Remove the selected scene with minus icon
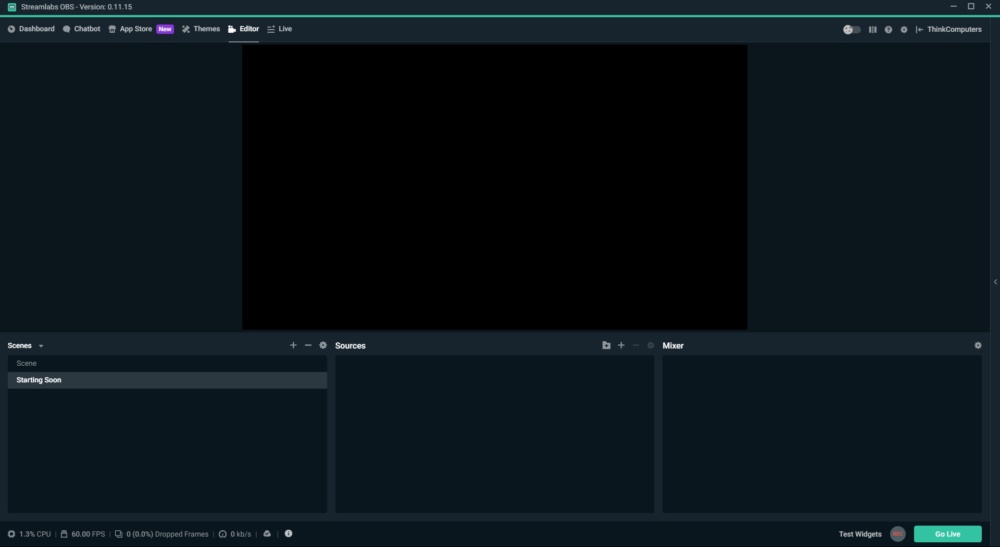1000x547 pixels. (x=308, y=345)
